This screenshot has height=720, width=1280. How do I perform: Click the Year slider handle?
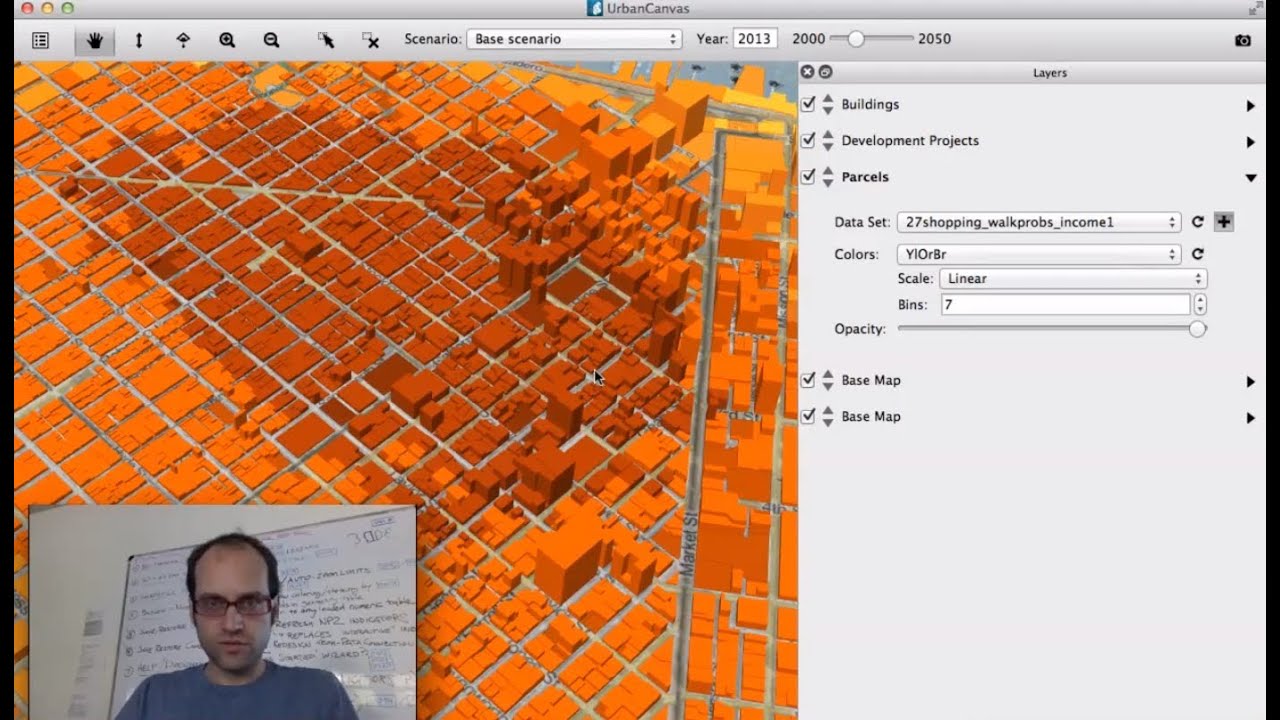coord(855,39)
